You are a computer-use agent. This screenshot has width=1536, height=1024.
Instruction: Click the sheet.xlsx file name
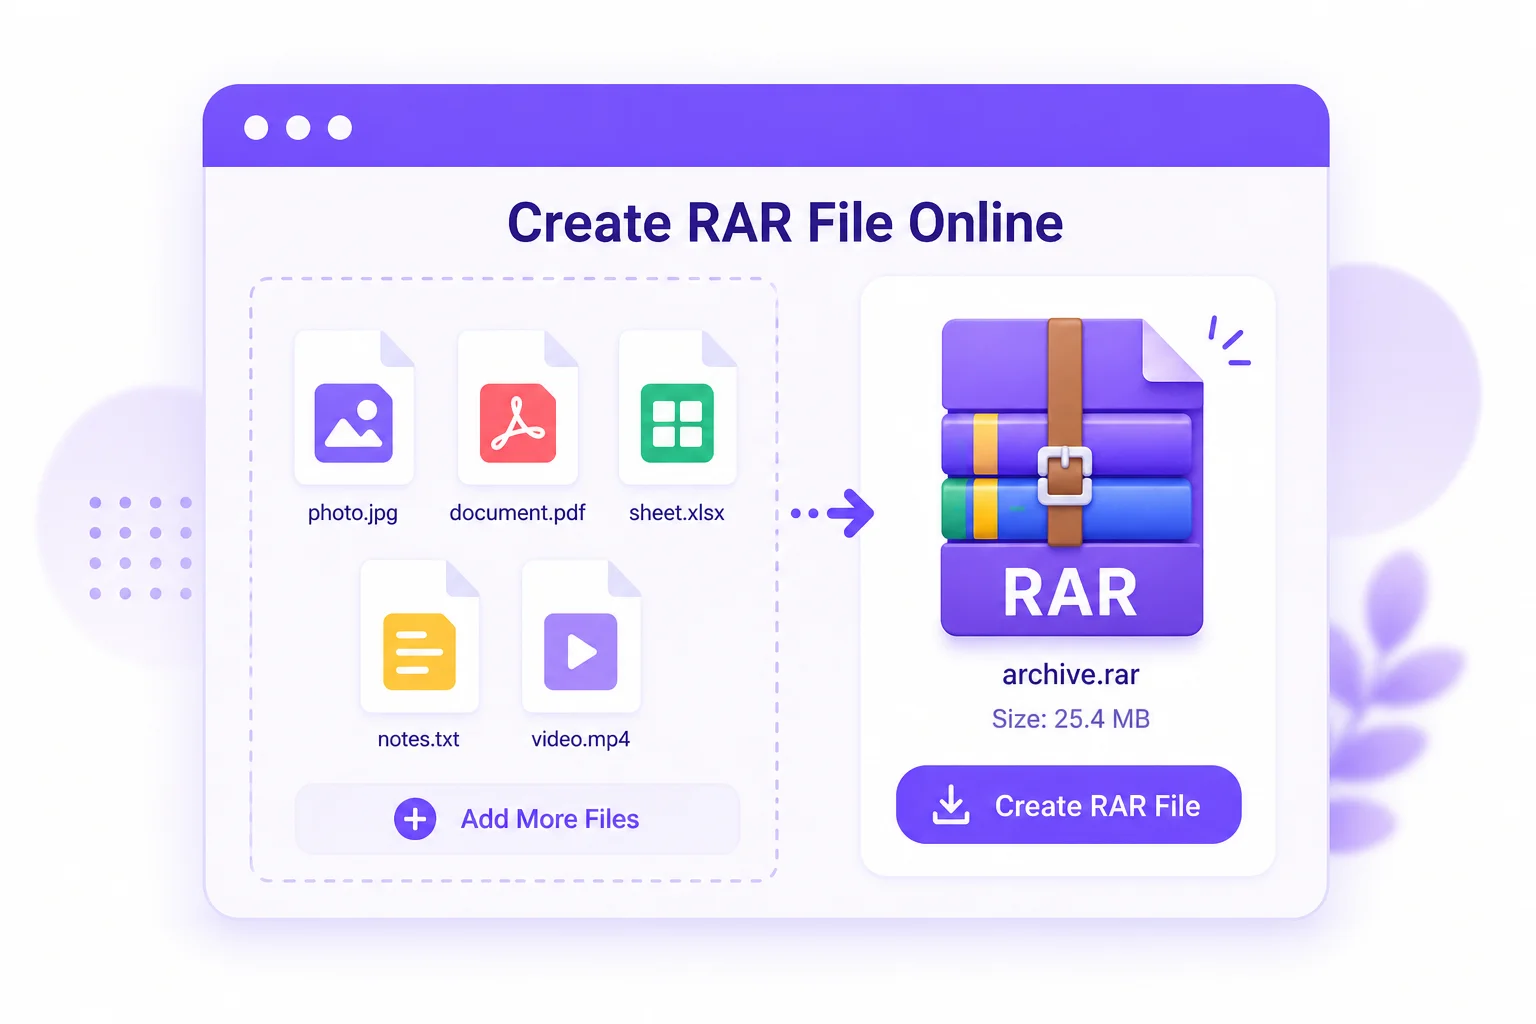(677, 513)
